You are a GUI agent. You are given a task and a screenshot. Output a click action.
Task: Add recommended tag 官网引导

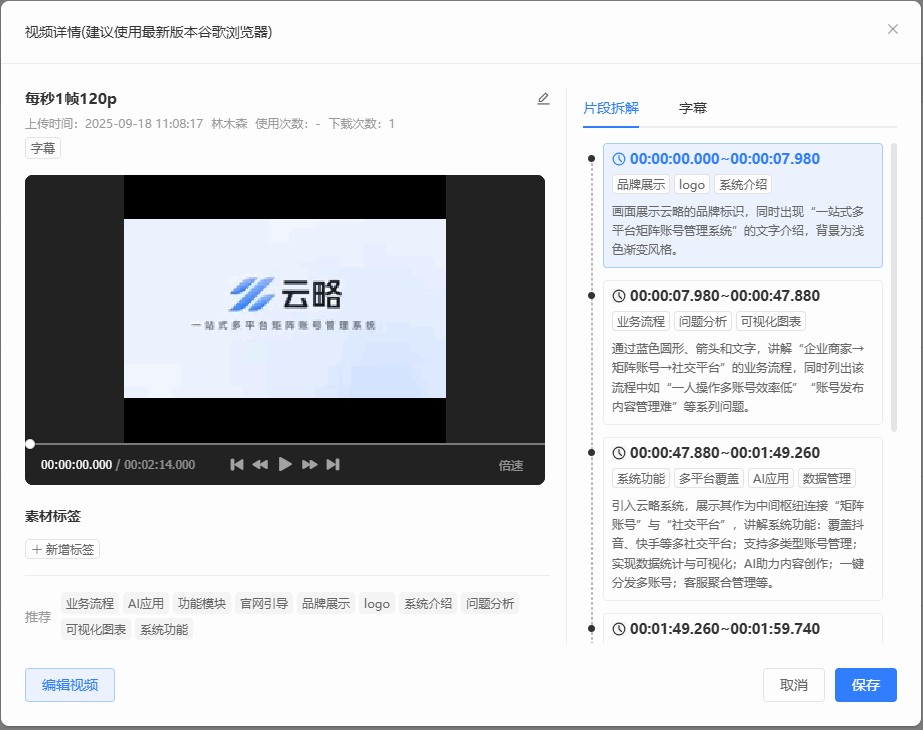pos(264,604)
